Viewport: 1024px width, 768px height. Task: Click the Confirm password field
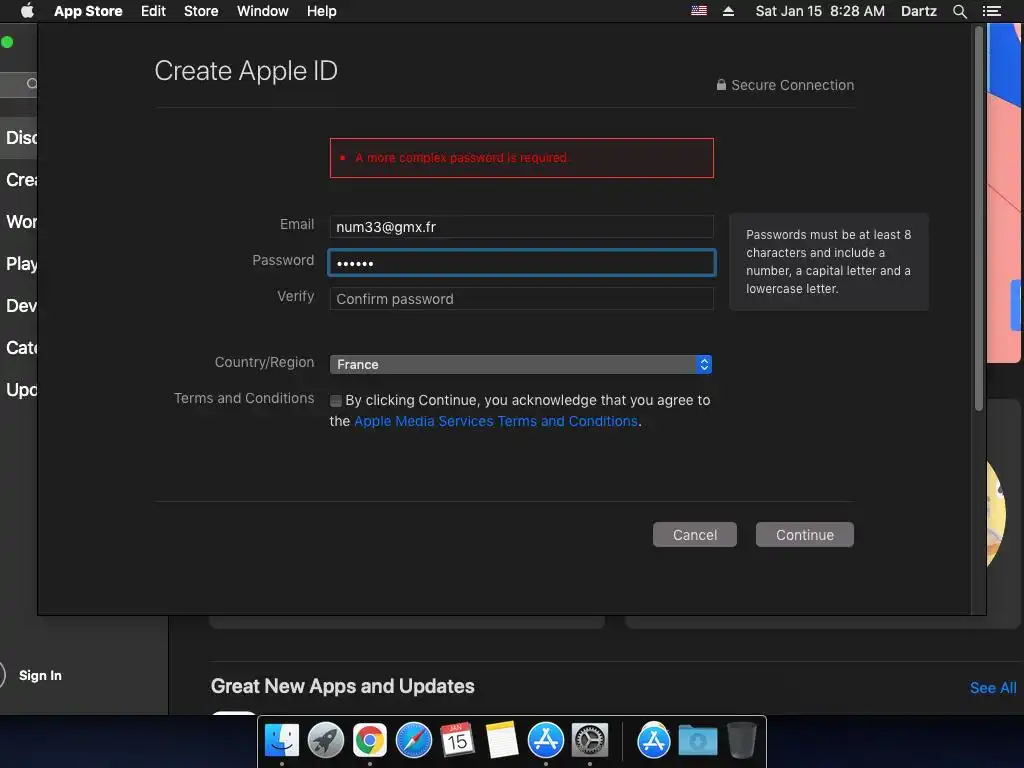click(521, 298)
